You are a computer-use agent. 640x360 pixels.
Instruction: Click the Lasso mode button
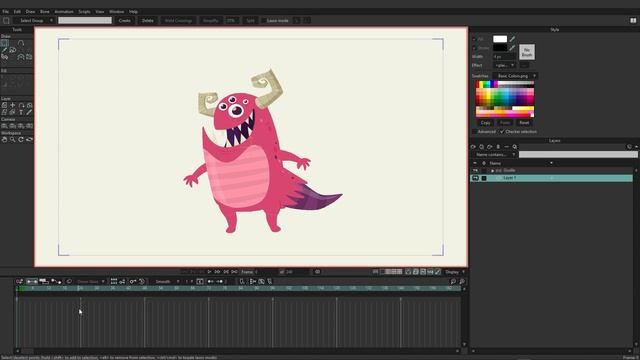277,20
